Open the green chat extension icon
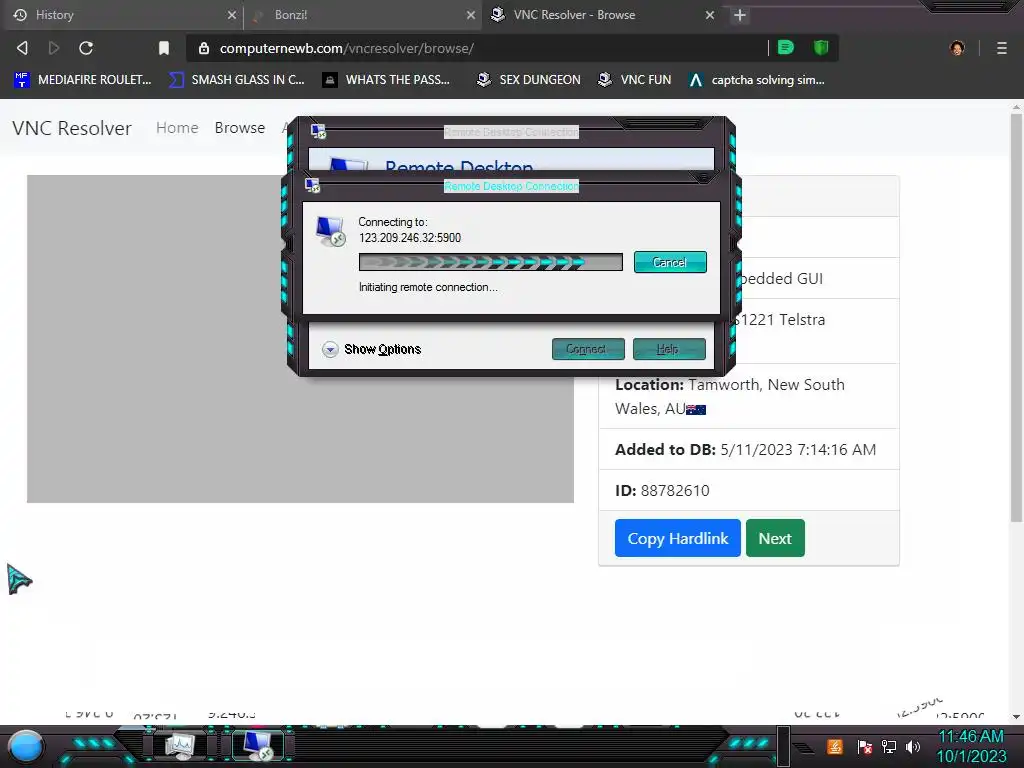The width and height of the screenshot is (1024, 768). pyautogui.click(x=786, y=47)
